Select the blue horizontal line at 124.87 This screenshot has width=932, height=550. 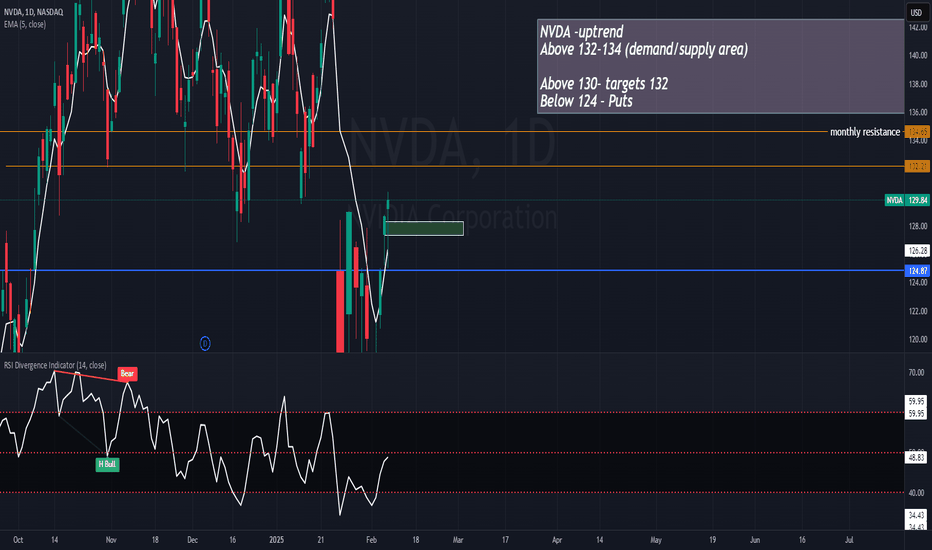[x=452, y=271]
